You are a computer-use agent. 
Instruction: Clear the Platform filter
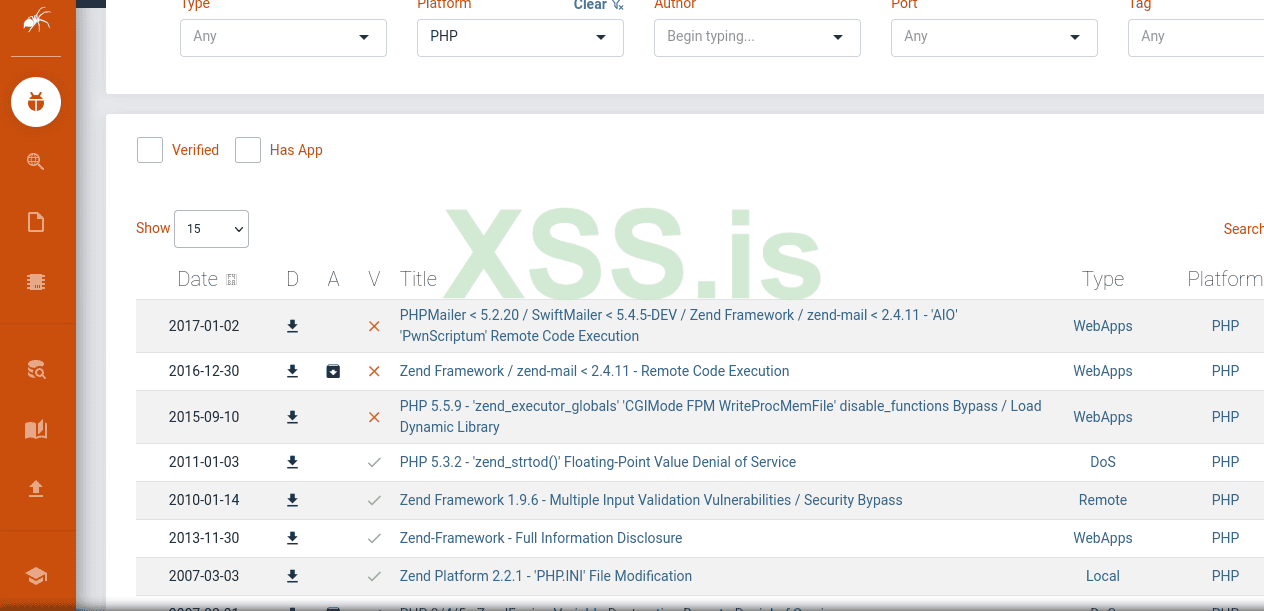coord(598,5)
